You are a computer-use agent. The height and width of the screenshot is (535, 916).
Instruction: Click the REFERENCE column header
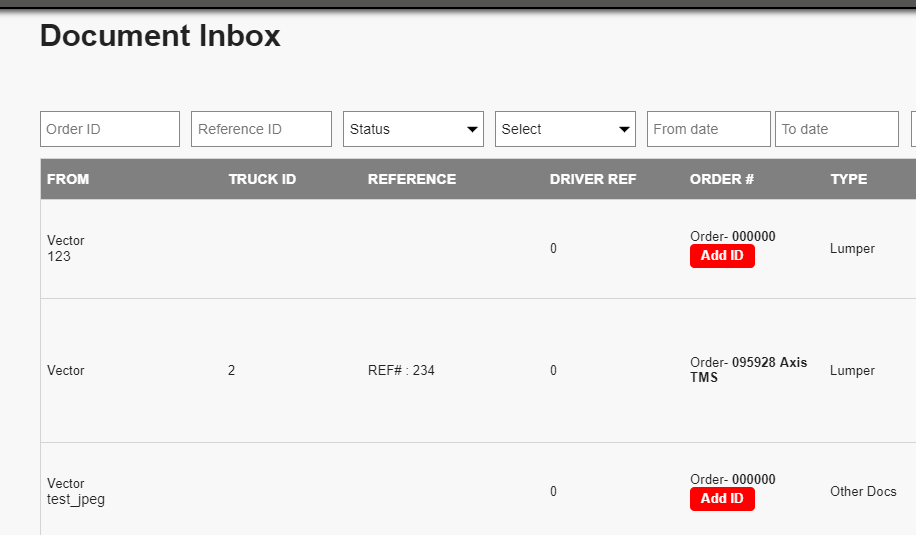pyautogui.click(x=412, y=179)
